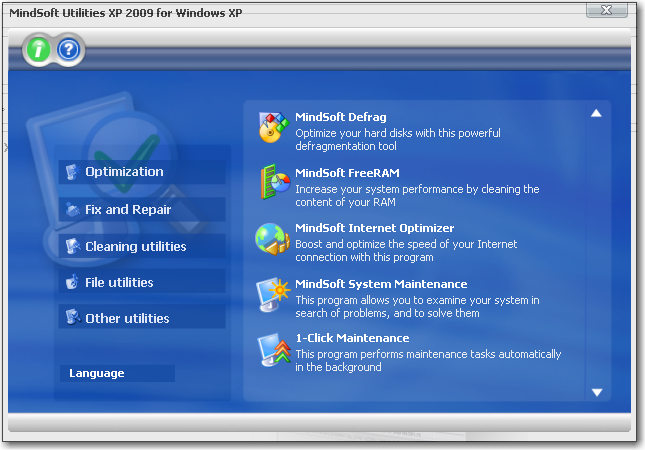The width and height of the screenshot is (645, 450).
Task: Select the Optimization category
Action: (x=142, y=172)
